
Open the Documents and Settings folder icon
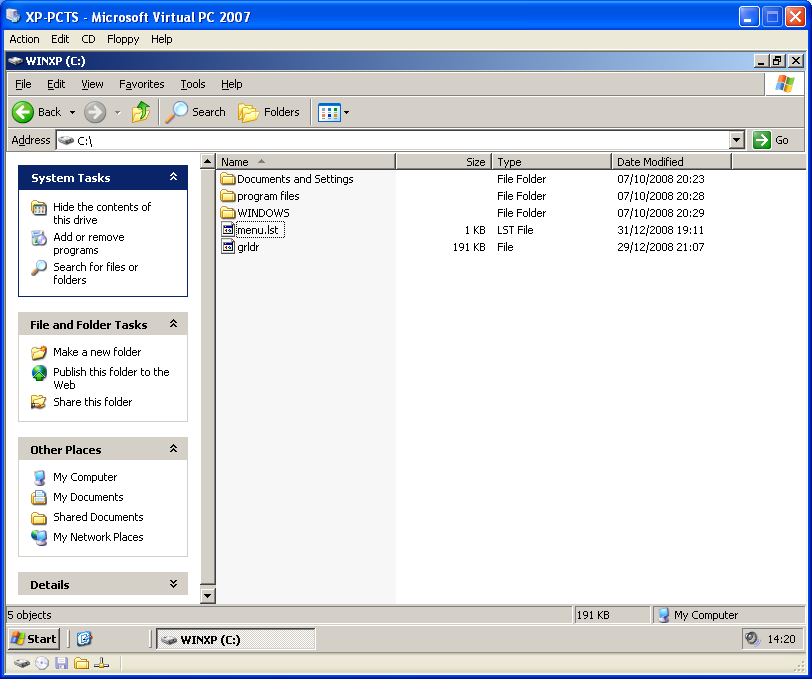tap(228, 179)
